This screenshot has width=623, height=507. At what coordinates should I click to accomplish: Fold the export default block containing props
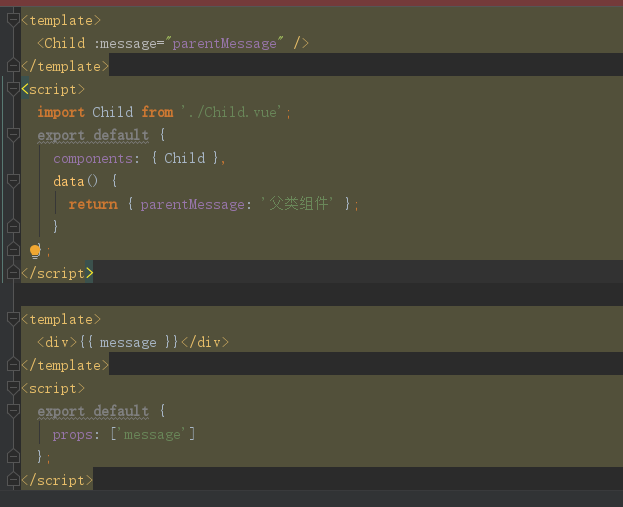13,410
